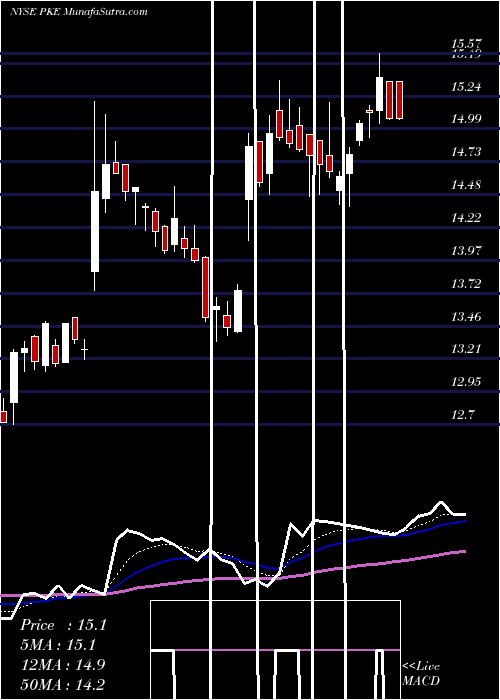This screenshot has height=700, width=500.
Task: Click the 14.48 price axis value
Action: point(466,185)
